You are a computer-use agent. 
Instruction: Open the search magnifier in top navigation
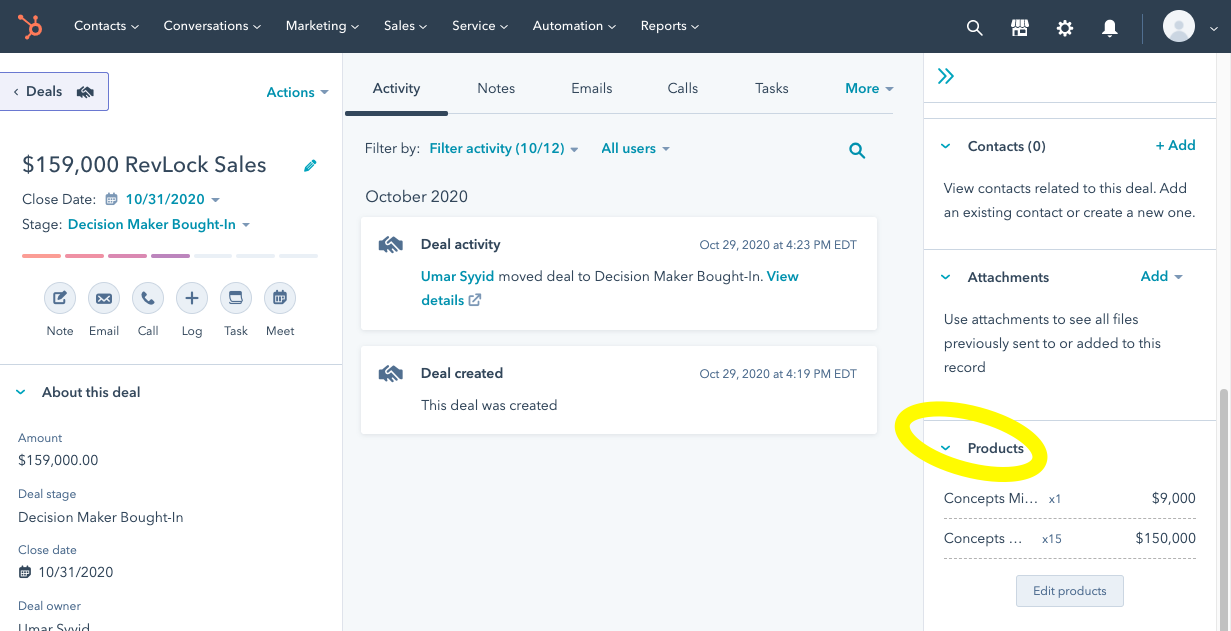coord(975,28)
